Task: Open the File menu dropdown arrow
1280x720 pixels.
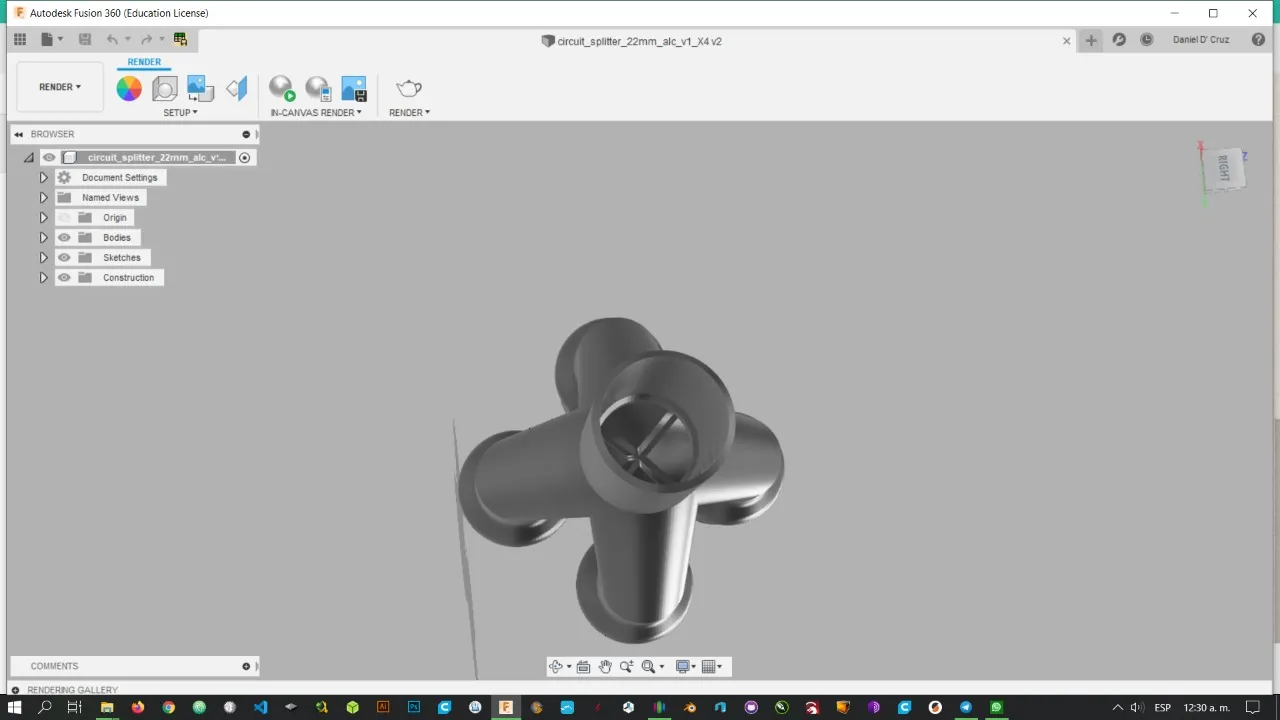Action: tap(60, 40)
